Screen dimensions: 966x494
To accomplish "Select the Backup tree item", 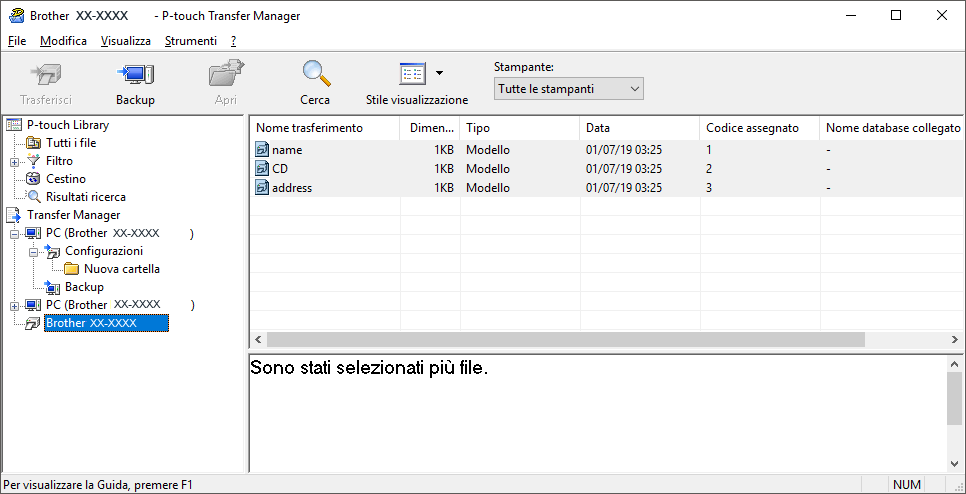I will [84, 286].
